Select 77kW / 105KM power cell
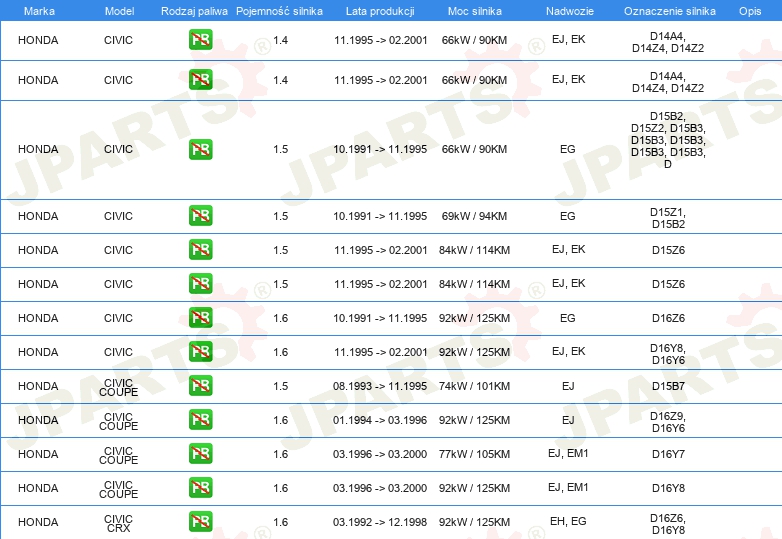The width and height of the screenshot is (782, 539). coord(474,454)
